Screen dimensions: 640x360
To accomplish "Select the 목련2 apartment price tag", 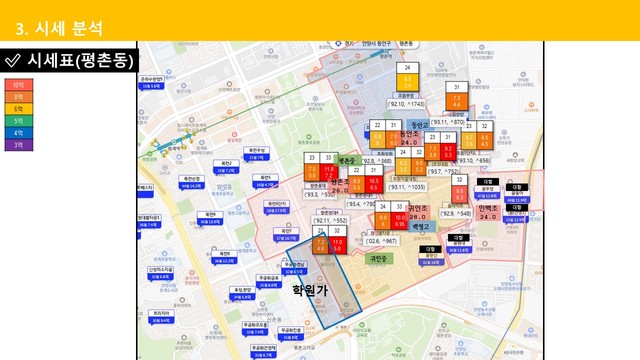I will pyautogui.click(x=226, y=167).
